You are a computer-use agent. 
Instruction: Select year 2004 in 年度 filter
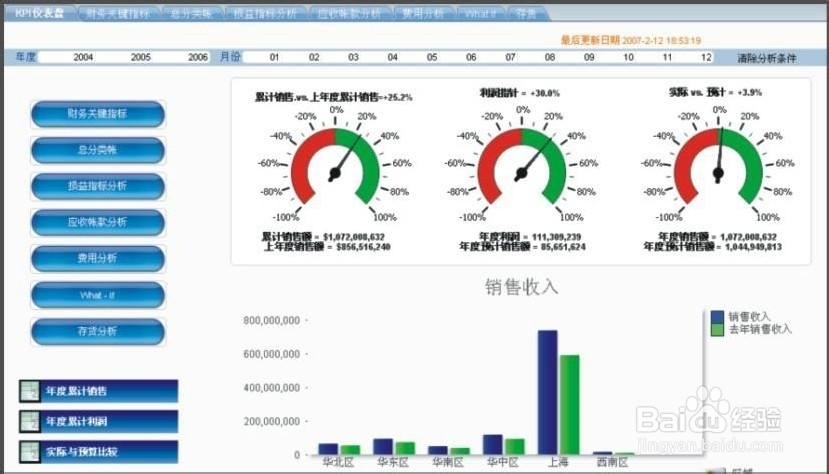tap(83, 57)
